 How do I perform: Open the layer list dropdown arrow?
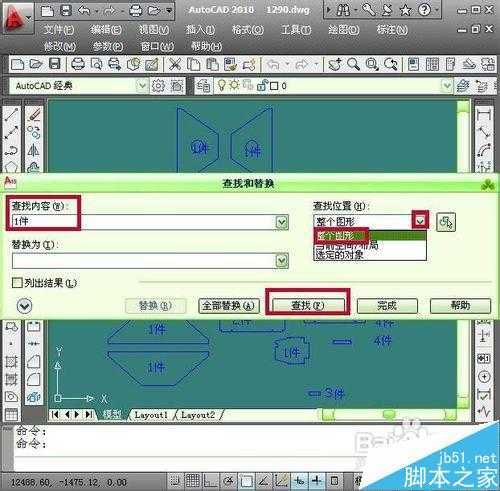pyautogui.click(x=447, y=86)
